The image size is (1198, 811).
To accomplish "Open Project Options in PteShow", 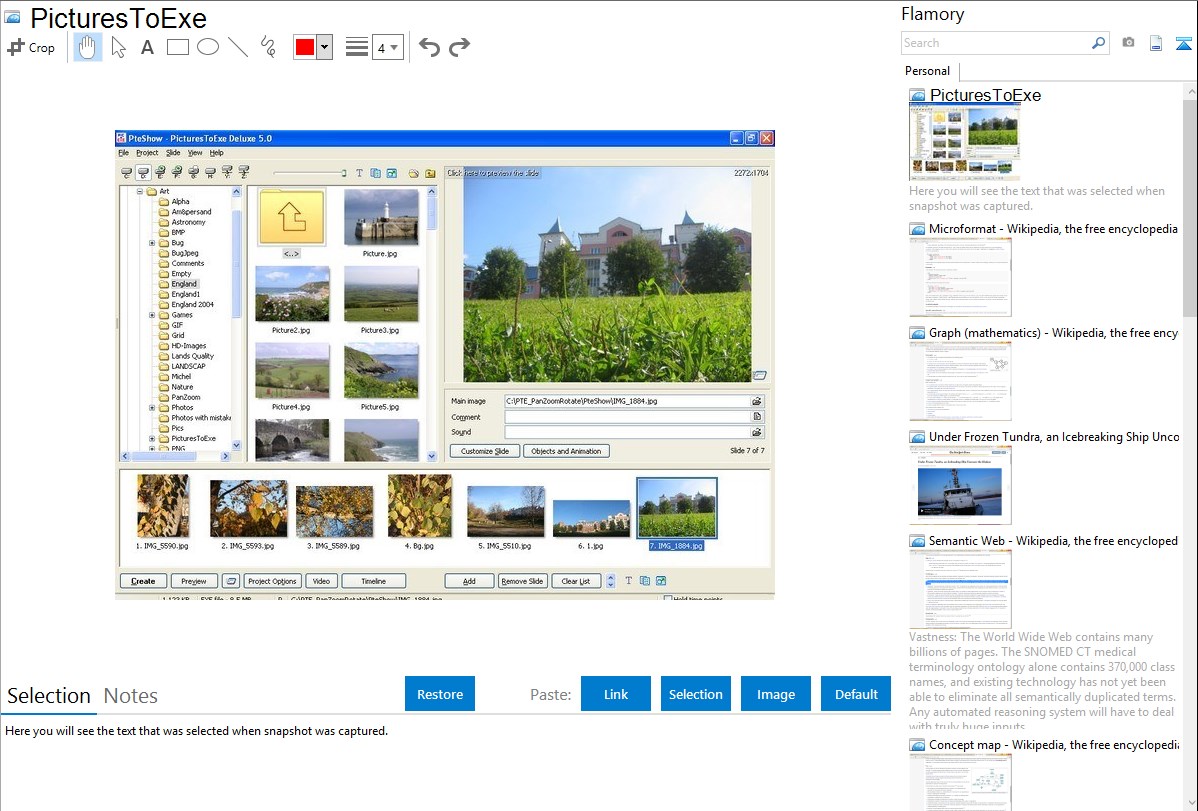I will (x=272, y=581).
